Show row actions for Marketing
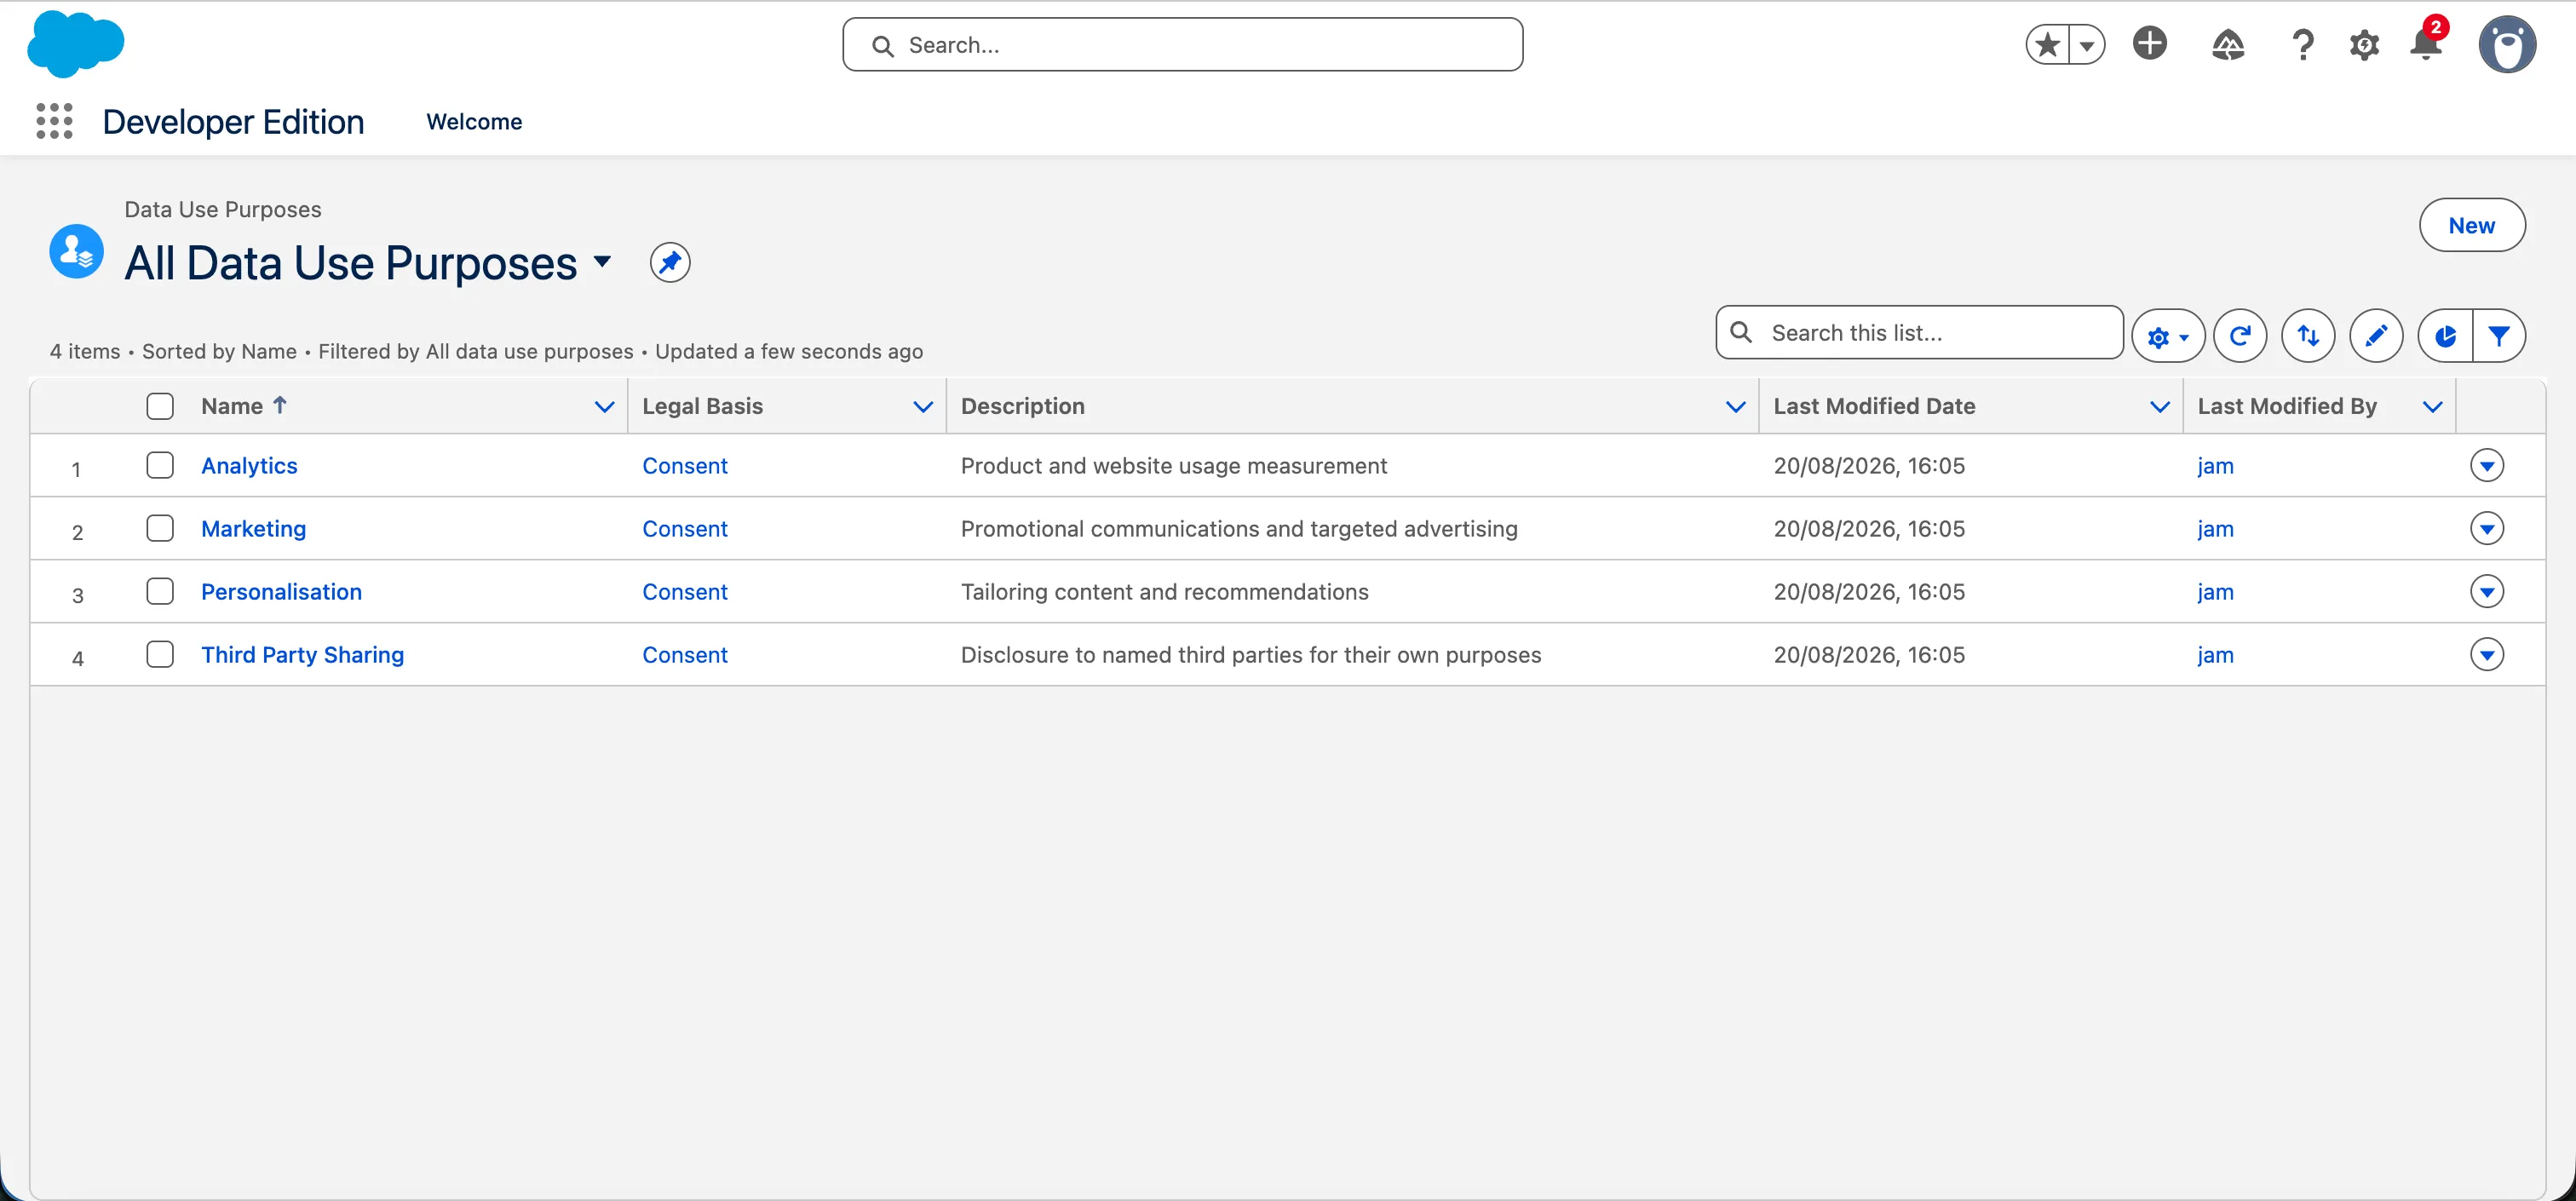This screenshot has width=2576, height=1201. (x=2487, y=528)
